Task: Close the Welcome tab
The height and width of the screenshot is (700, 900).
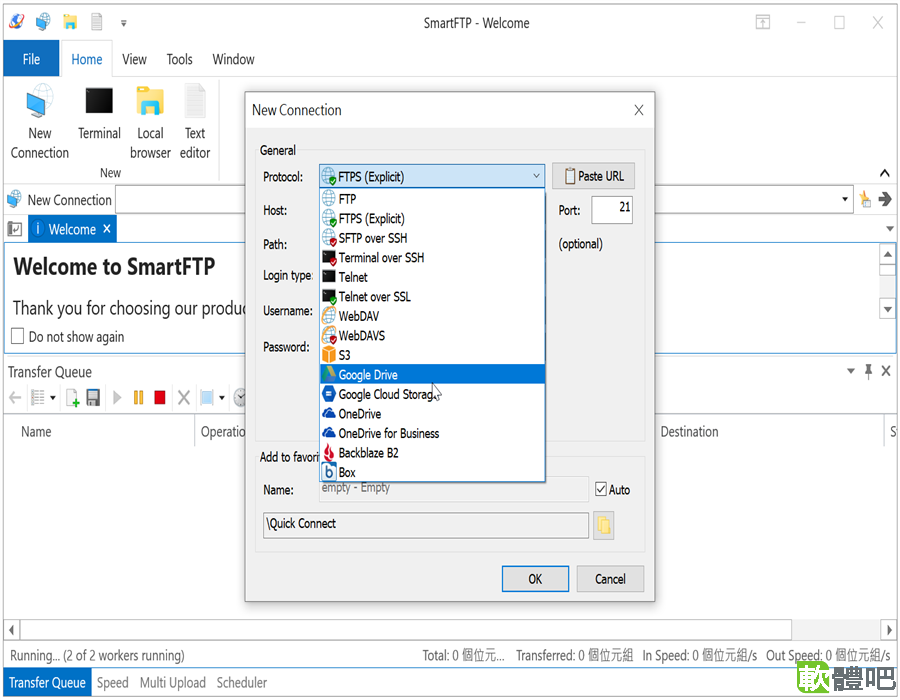Action: click(x=107, y=228)
